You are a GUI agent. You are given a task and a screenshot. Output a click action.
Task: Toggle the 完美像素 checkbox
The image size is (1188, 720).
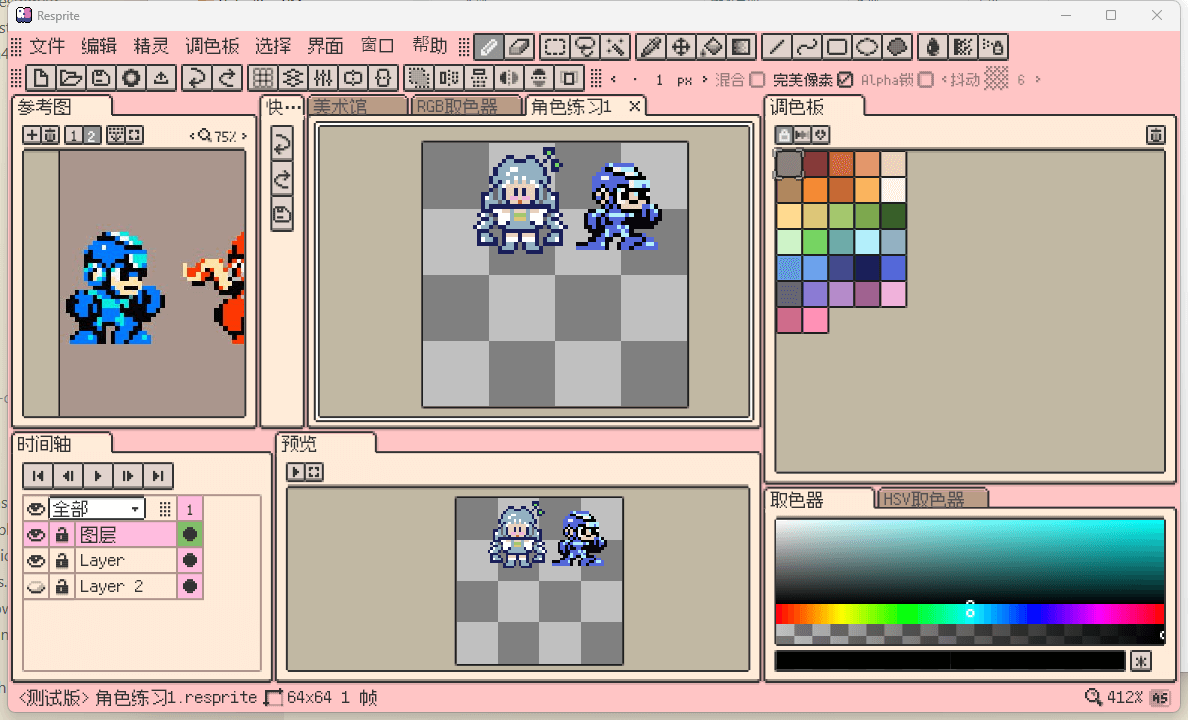pyautogui.click(x=845, y=80)
